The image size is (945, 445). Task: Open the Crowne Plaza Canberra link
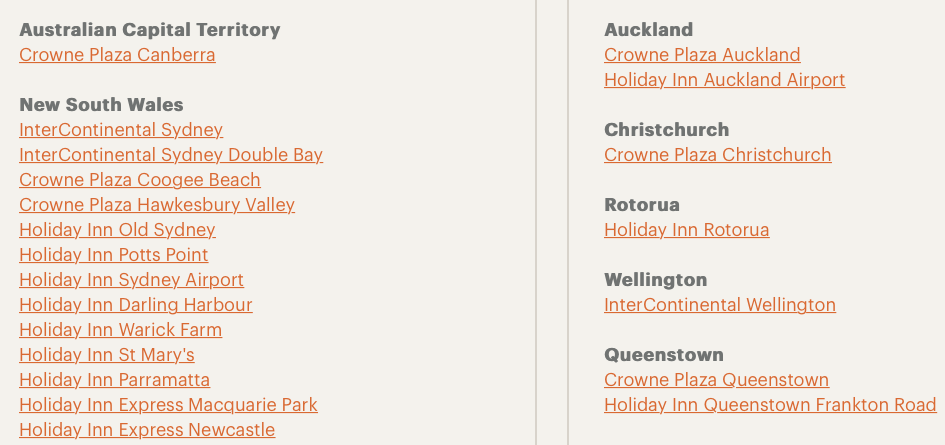point(117,55)
